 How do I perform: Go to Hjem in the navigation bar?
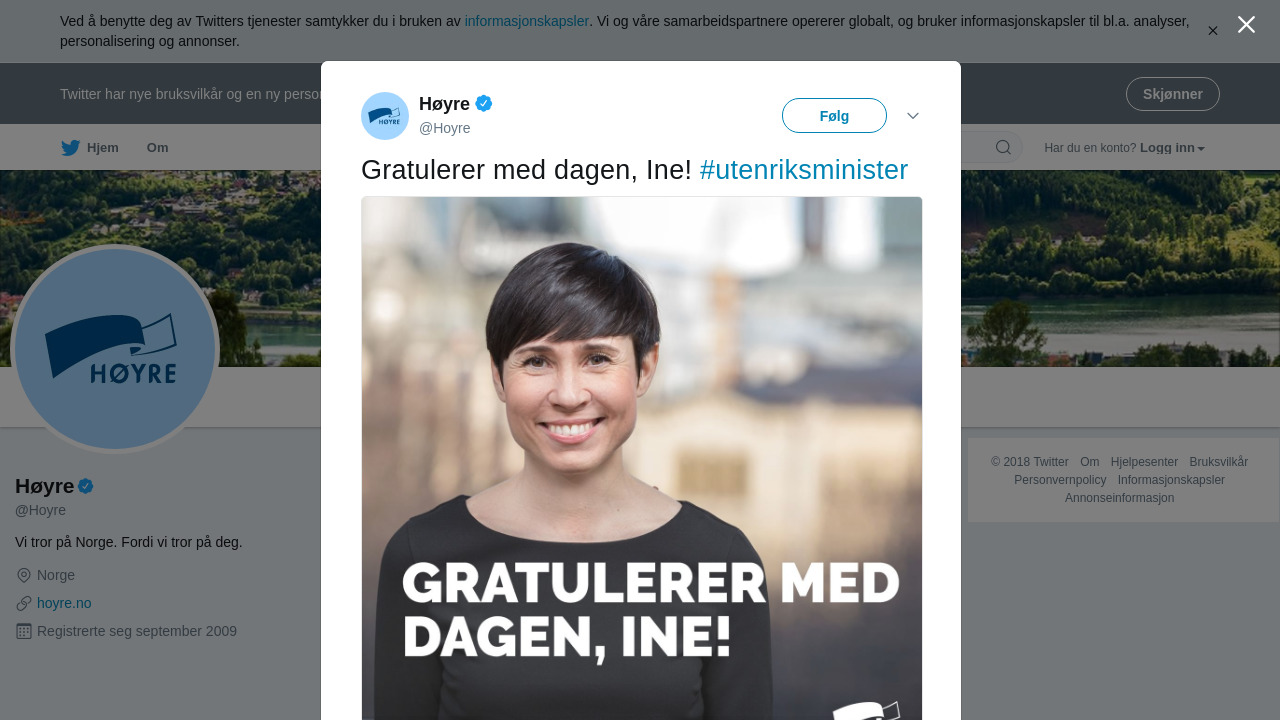[x=103, y=148]
